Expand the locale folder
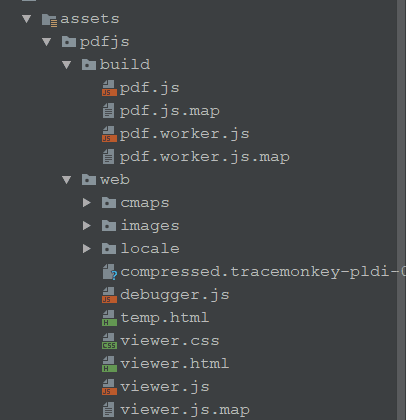 (x=87, y=249)
